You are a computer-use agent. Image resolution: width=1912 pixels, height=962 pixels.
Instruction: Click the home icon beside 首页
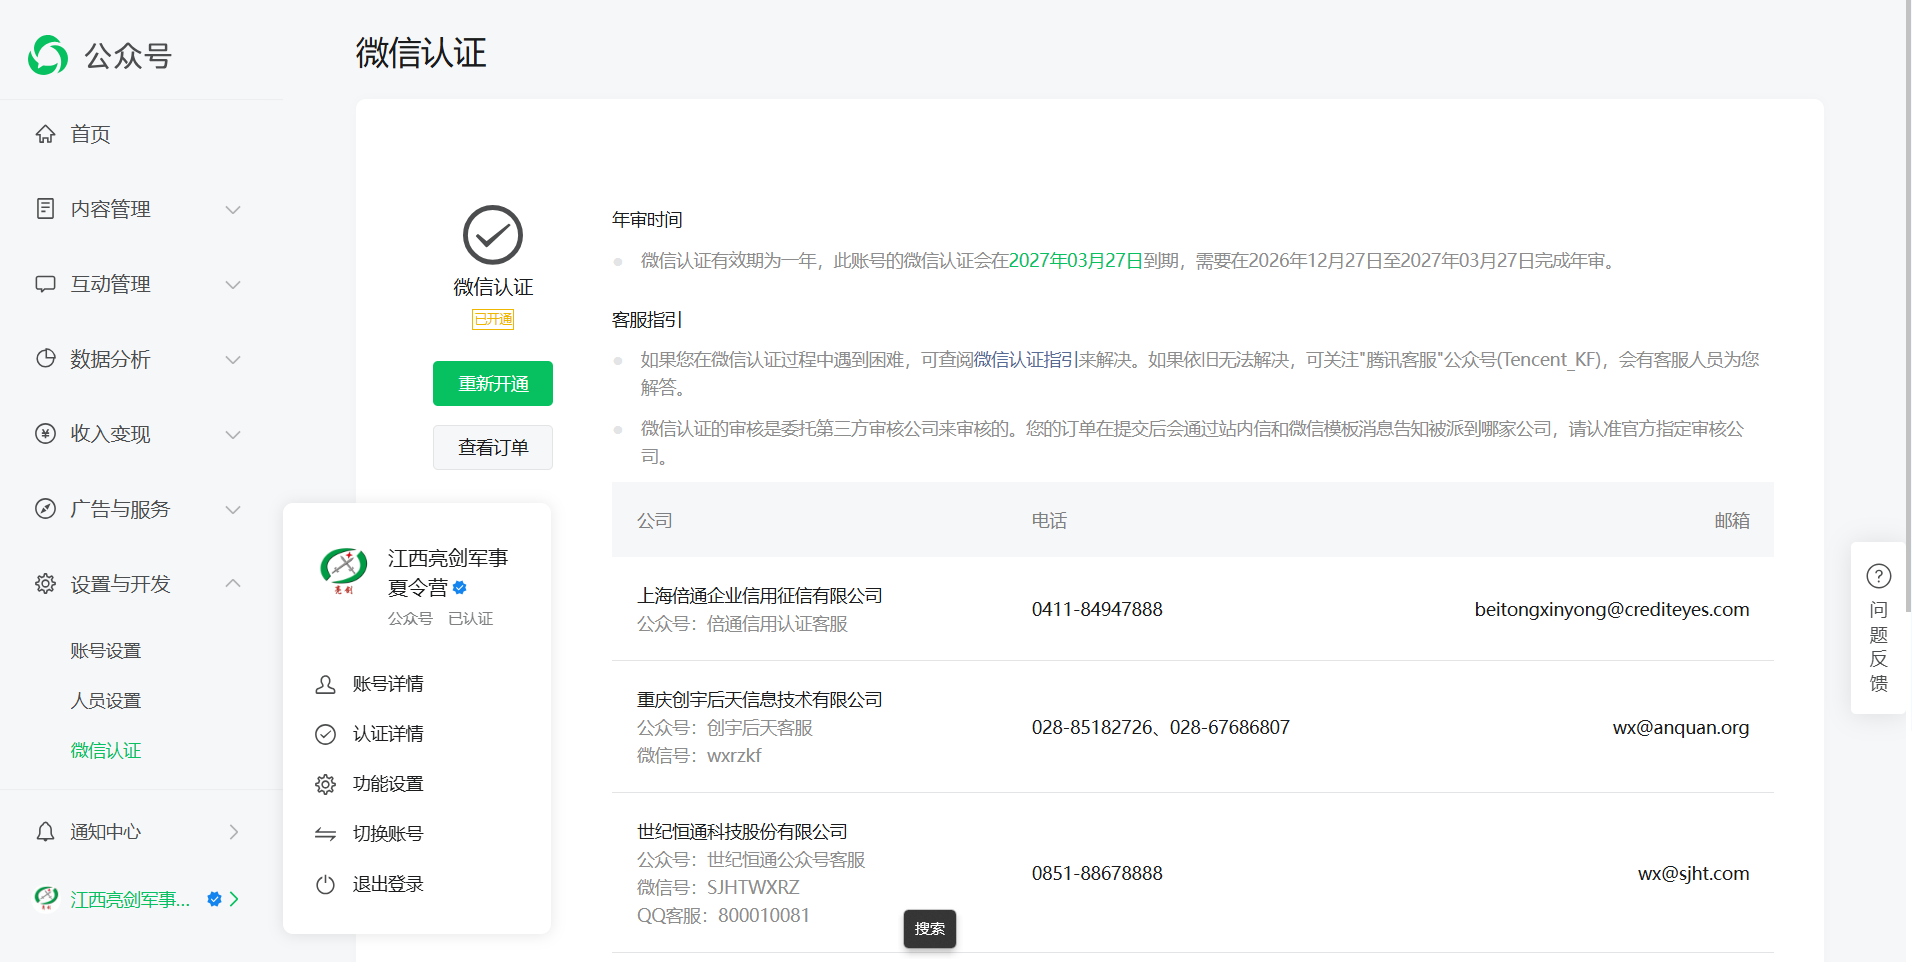(45, 134)
